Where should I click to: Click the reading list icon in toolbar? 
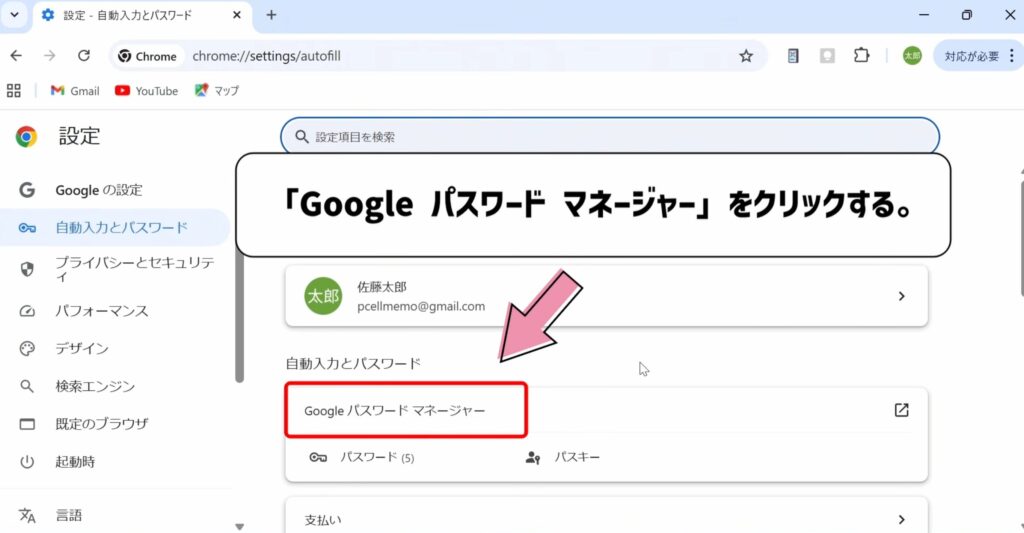tap(793, 56)
